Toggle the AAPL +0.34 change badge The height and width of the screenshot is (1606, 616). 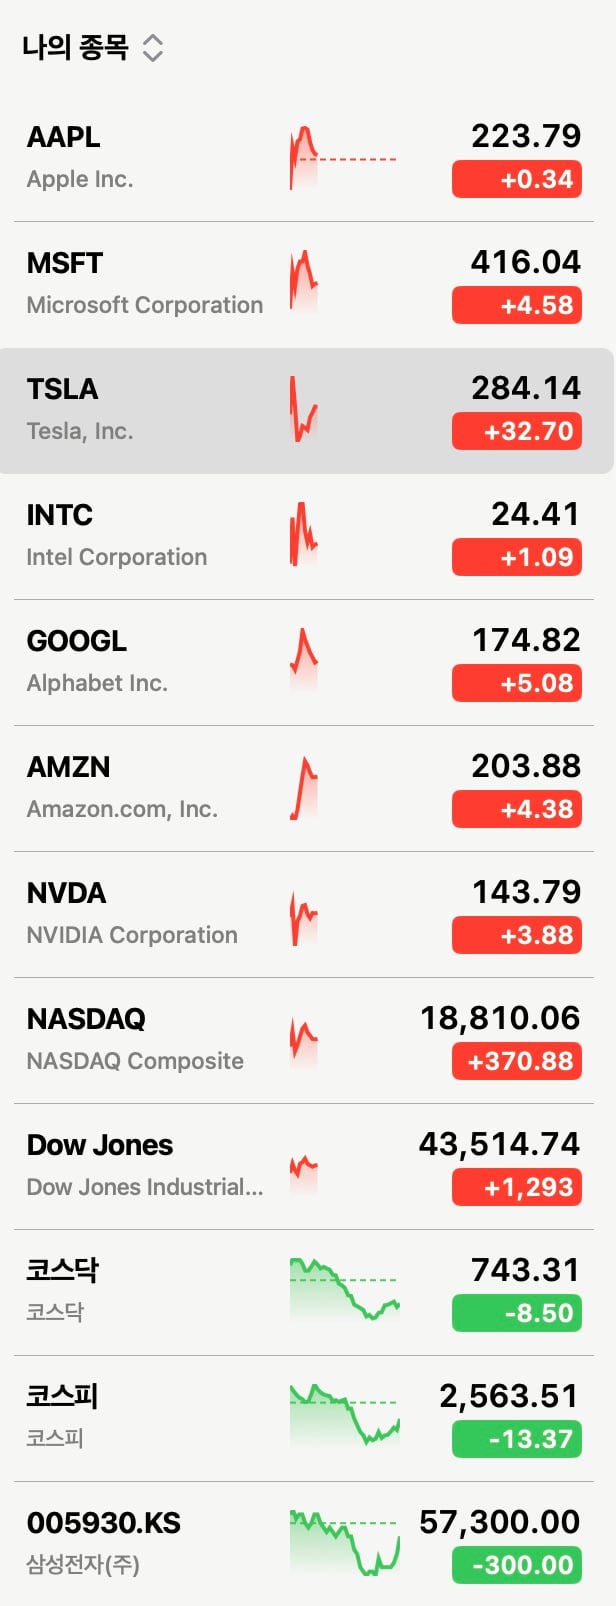click(x=517, y=180)
